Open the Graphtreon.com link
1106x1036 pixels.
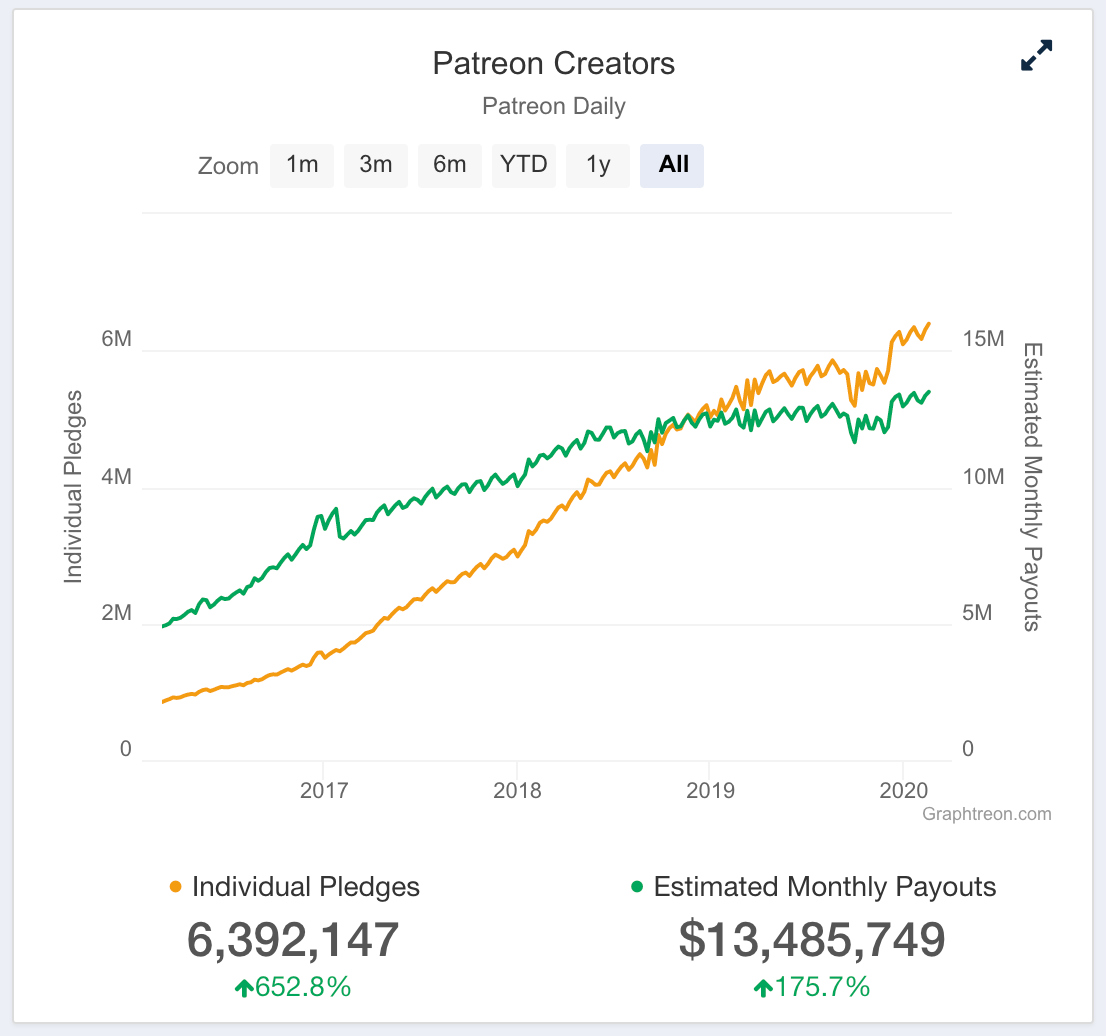point(986,813)
